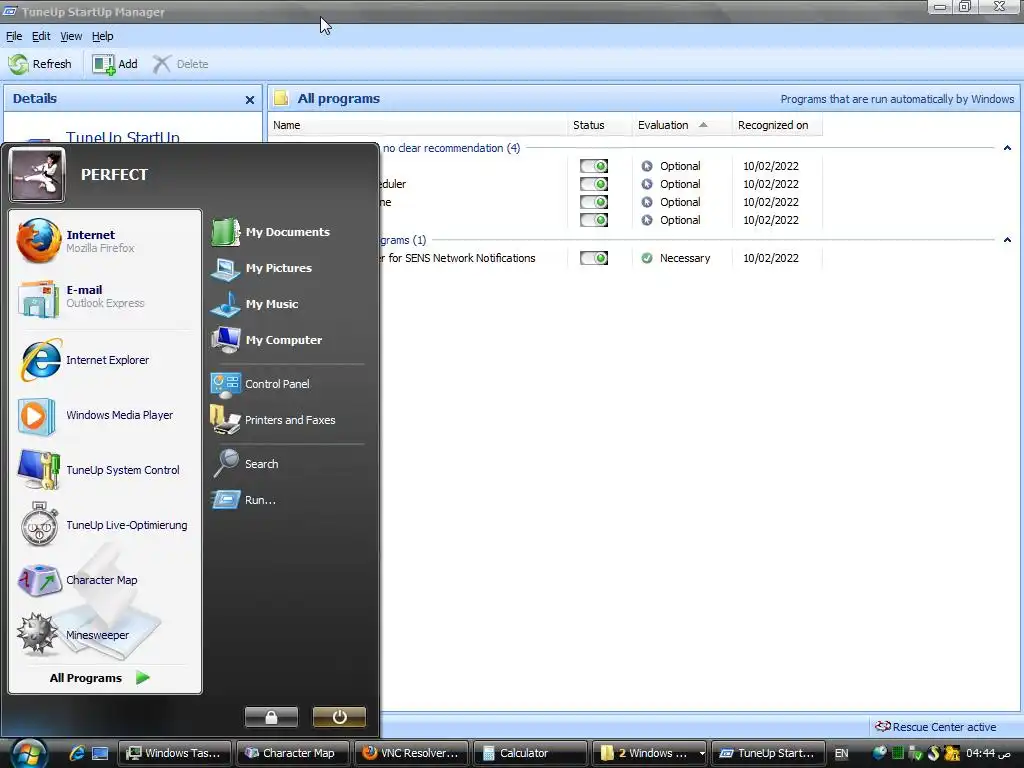The height and width of the screenshot is (768, 1024).
Task: Click the power shutdown button
Action: [x=339, y=717]
